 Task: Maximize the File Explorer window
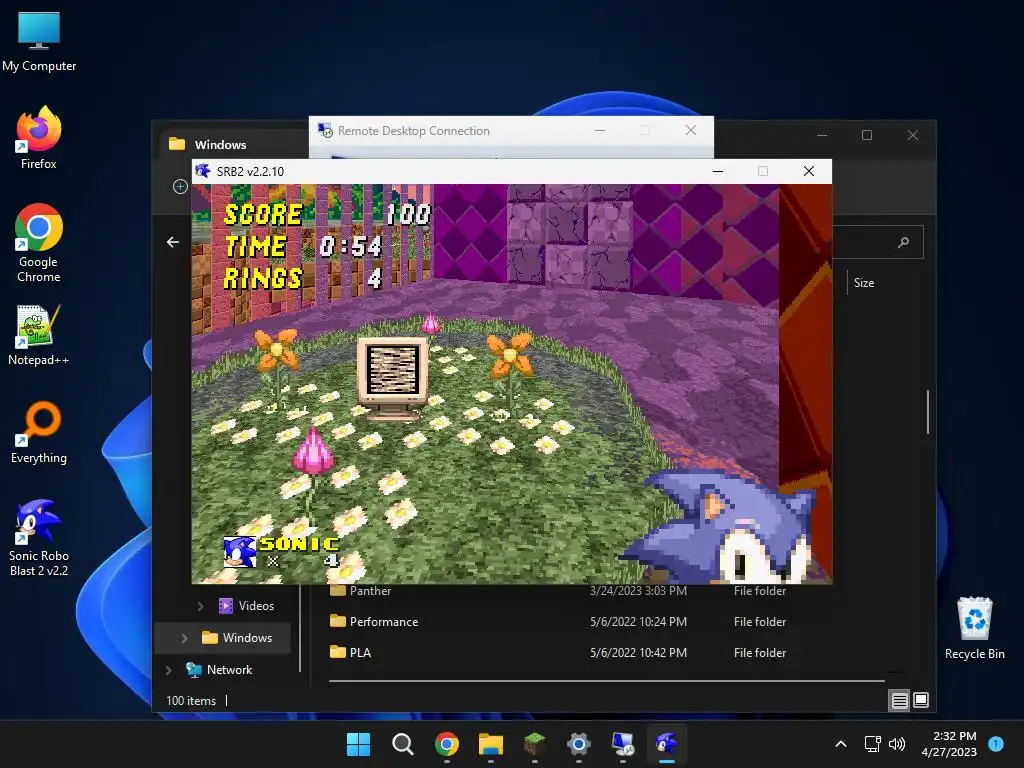click(x=867, y=135)
